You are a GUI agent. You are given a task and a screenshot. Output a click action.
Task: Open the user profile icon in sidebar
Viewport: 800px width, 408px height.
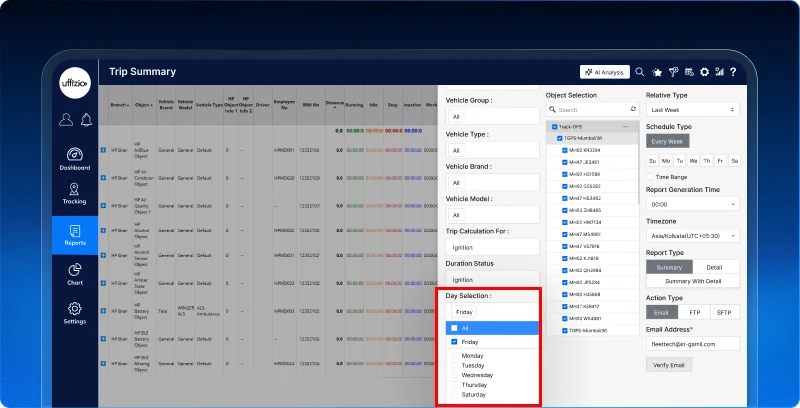coord(66,119)
